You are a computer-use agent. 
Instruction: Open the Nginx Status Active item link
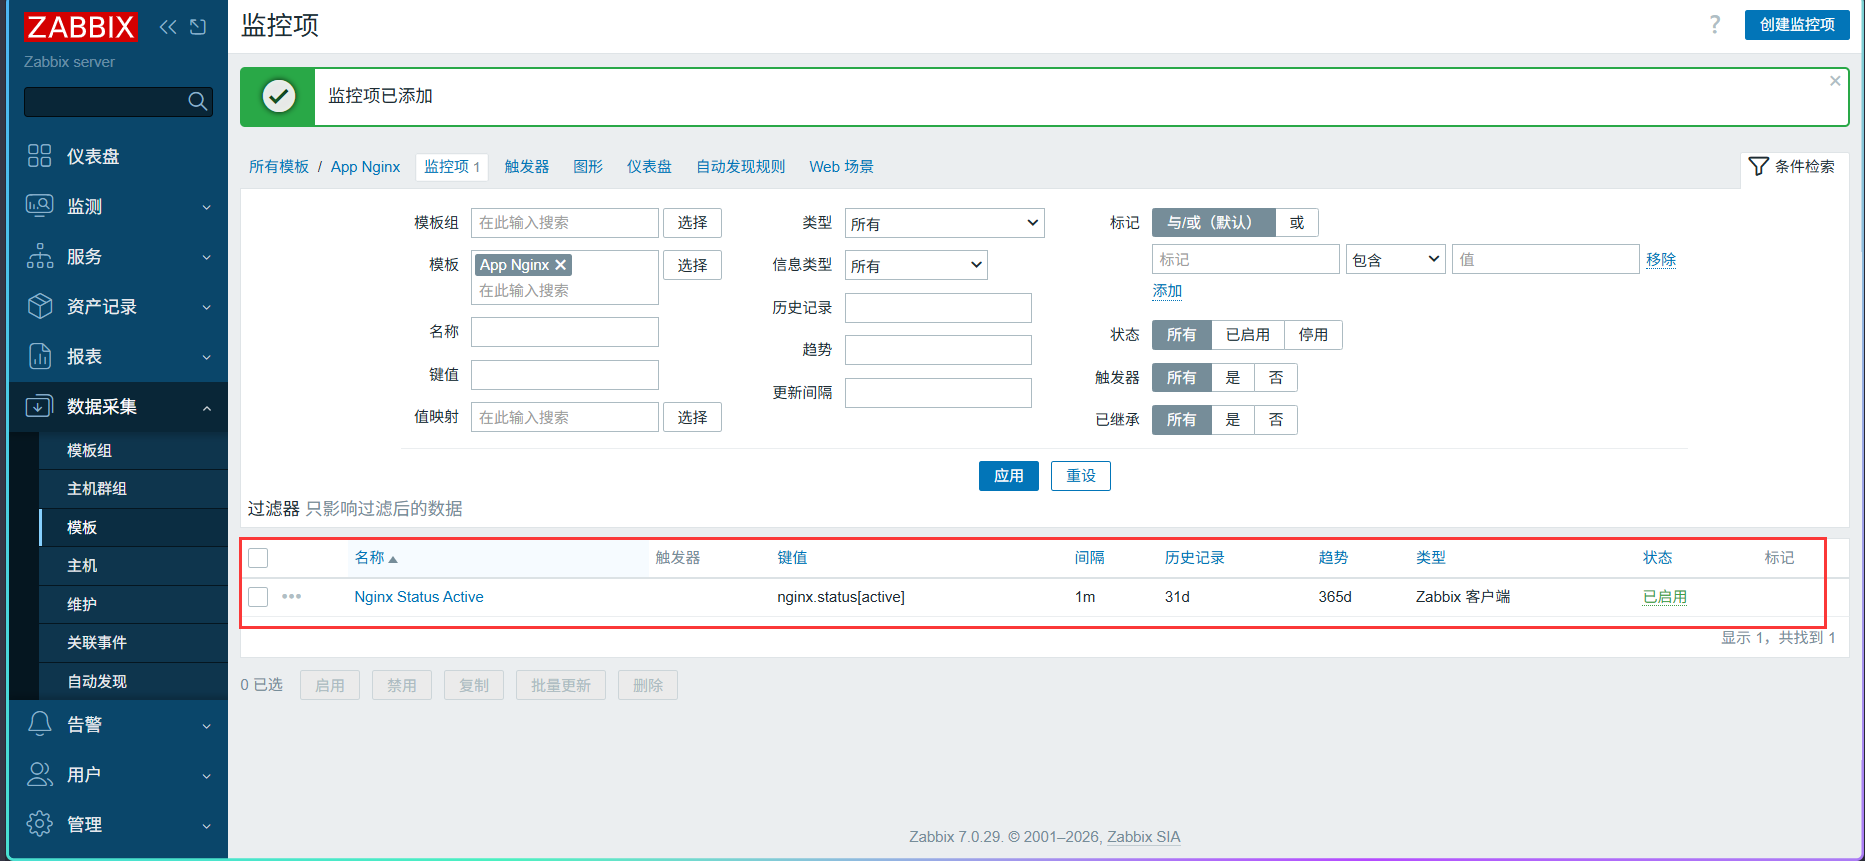coord(419,597)
